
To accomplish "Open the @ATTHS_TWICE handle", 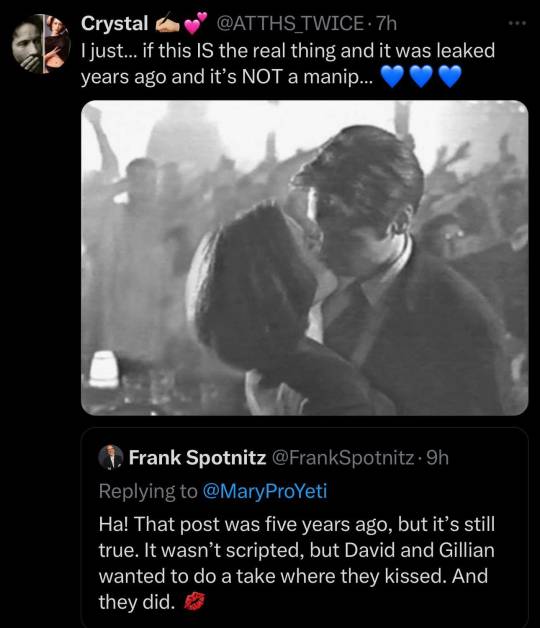I will [290, 23].
